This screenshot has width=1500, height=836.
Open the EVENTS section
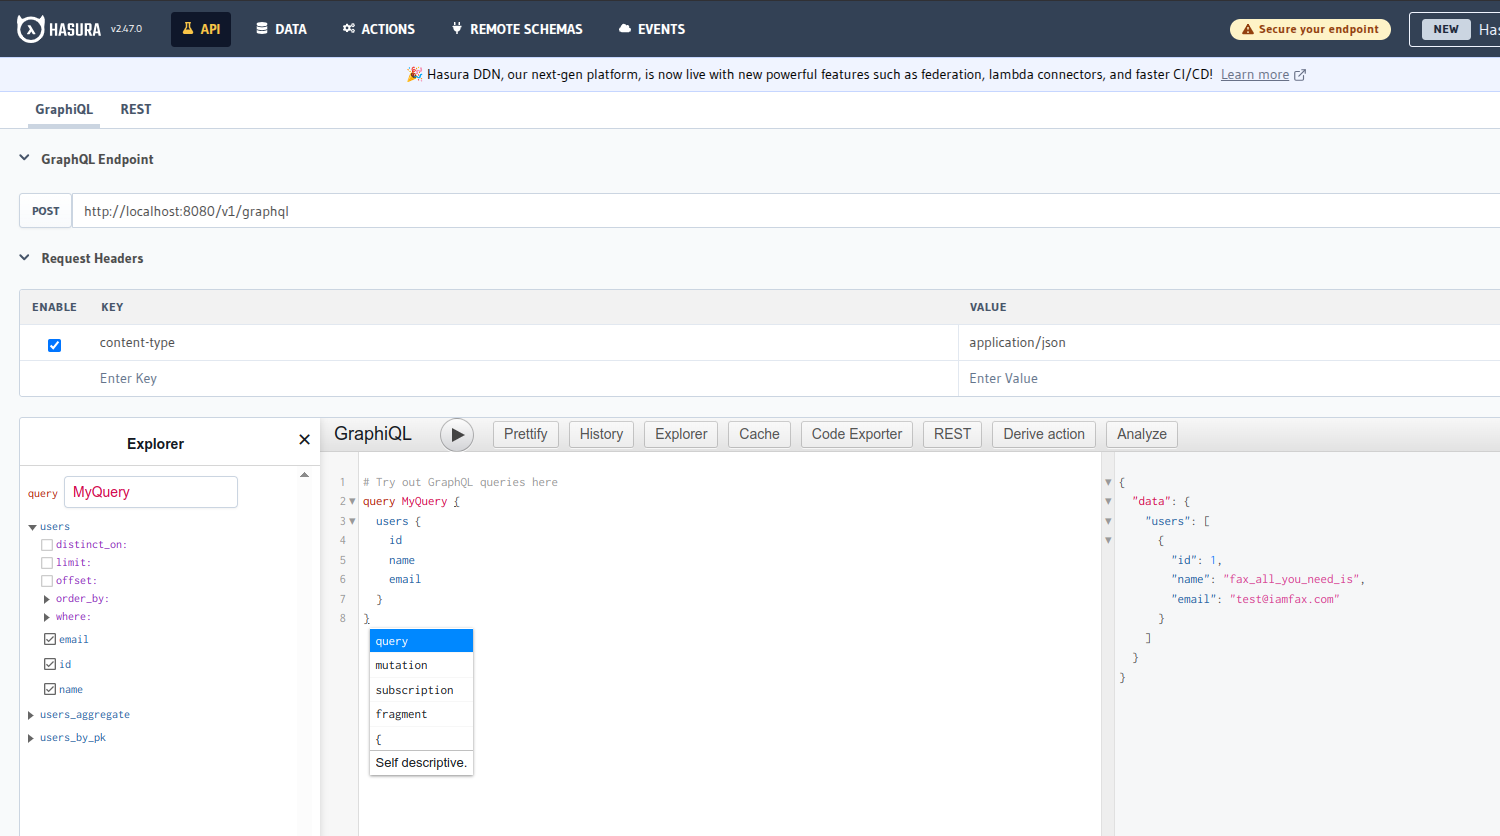tap(652, 29)
